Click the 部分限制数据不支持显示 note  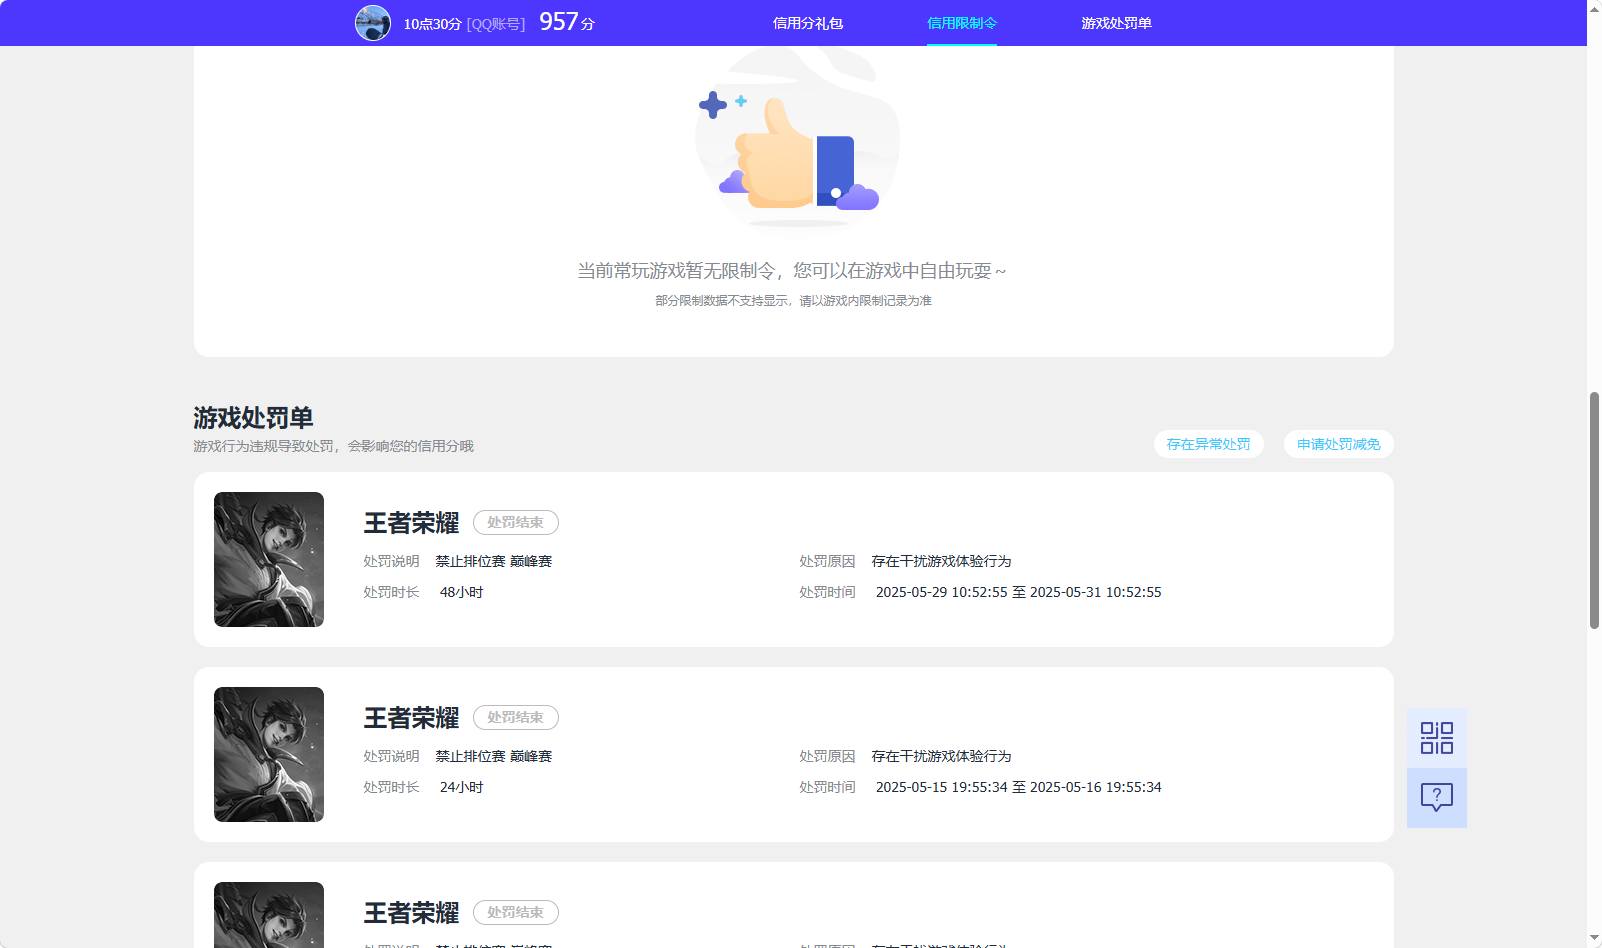[793, 301]
